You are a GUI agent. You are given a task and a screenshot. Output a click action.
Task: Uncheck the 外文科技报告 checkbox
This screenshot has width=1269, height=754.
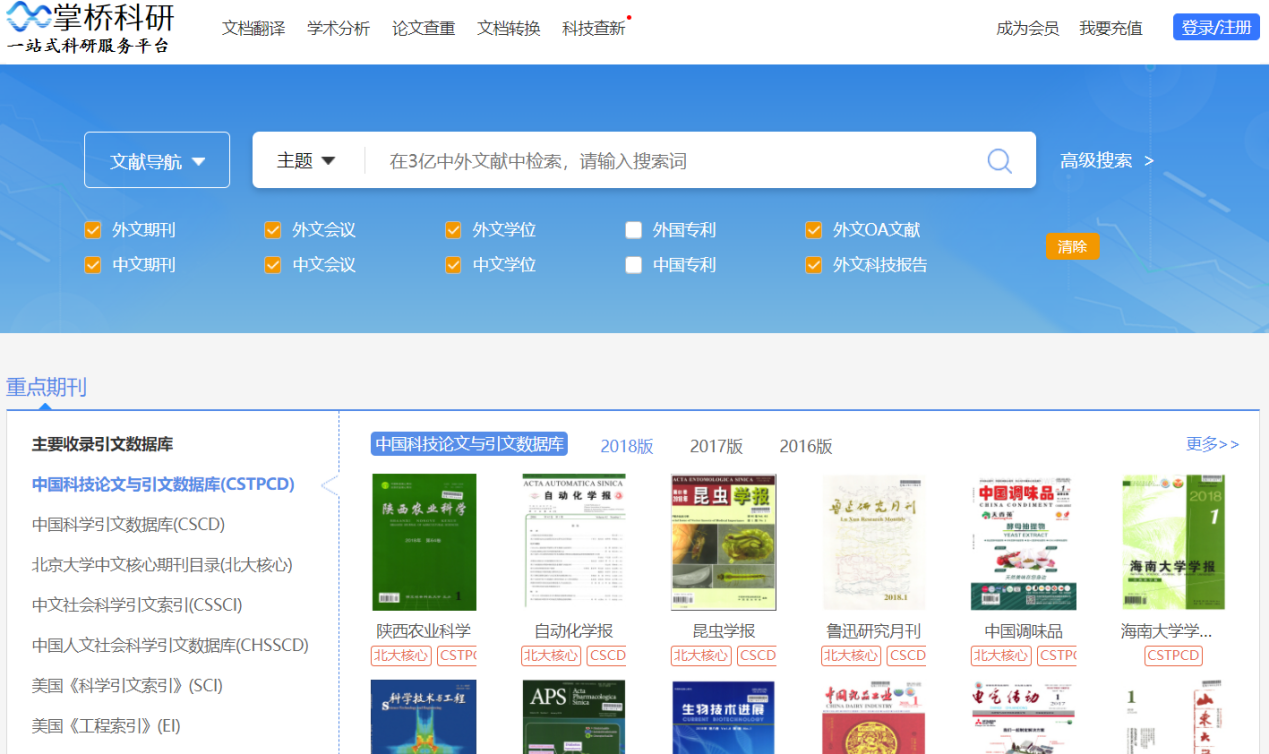813,265
